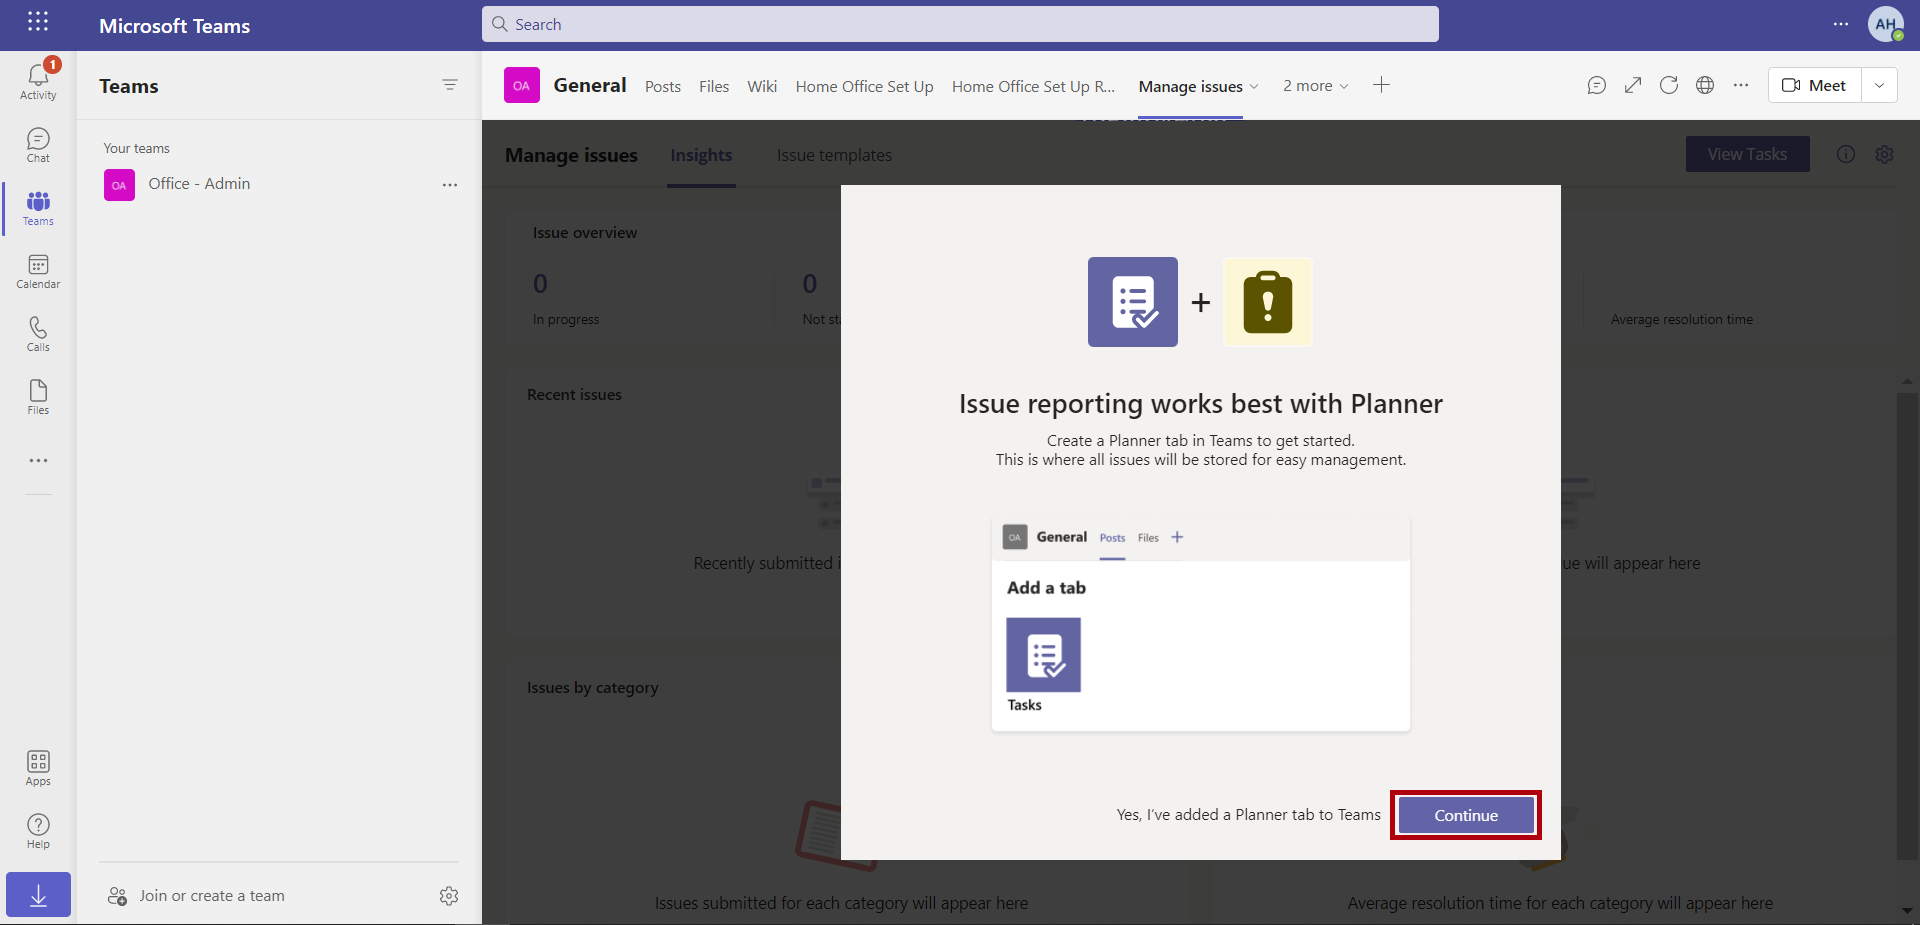1920x925 pixels.
Task: Click the Issue reporting works best with Planner heading
Action: 1201,404
